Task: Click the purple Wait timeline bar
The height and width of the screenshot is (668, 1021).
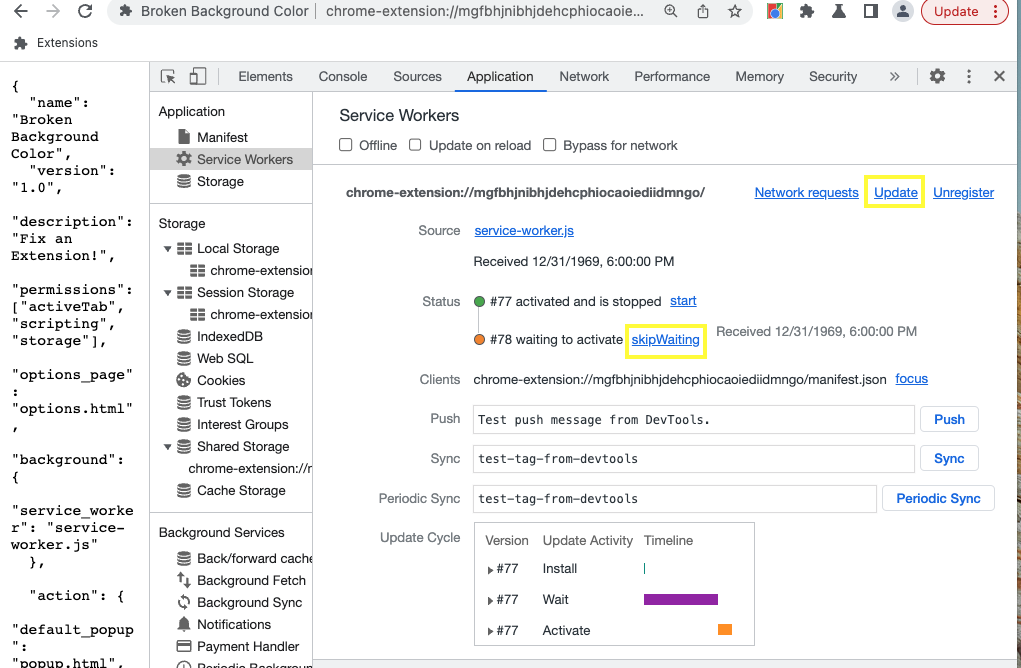Action: (x=681, y=599)
